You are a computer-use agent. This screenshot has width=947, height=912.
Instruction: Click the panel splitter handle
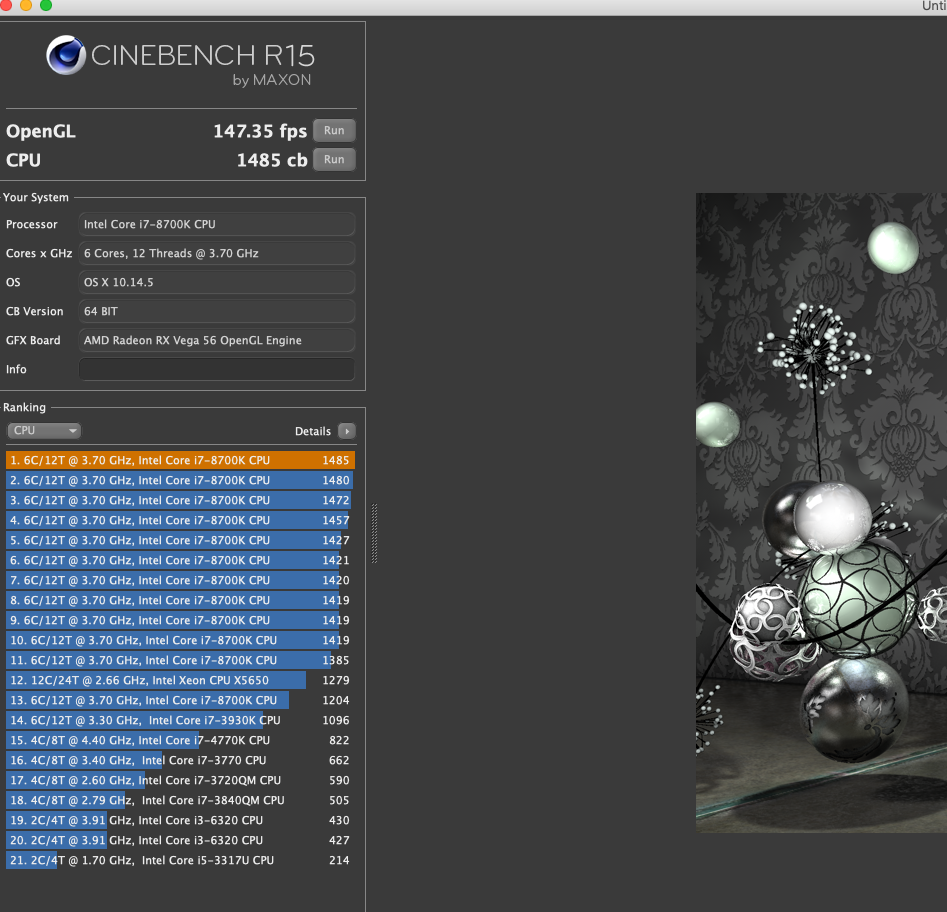click(374, 533)
